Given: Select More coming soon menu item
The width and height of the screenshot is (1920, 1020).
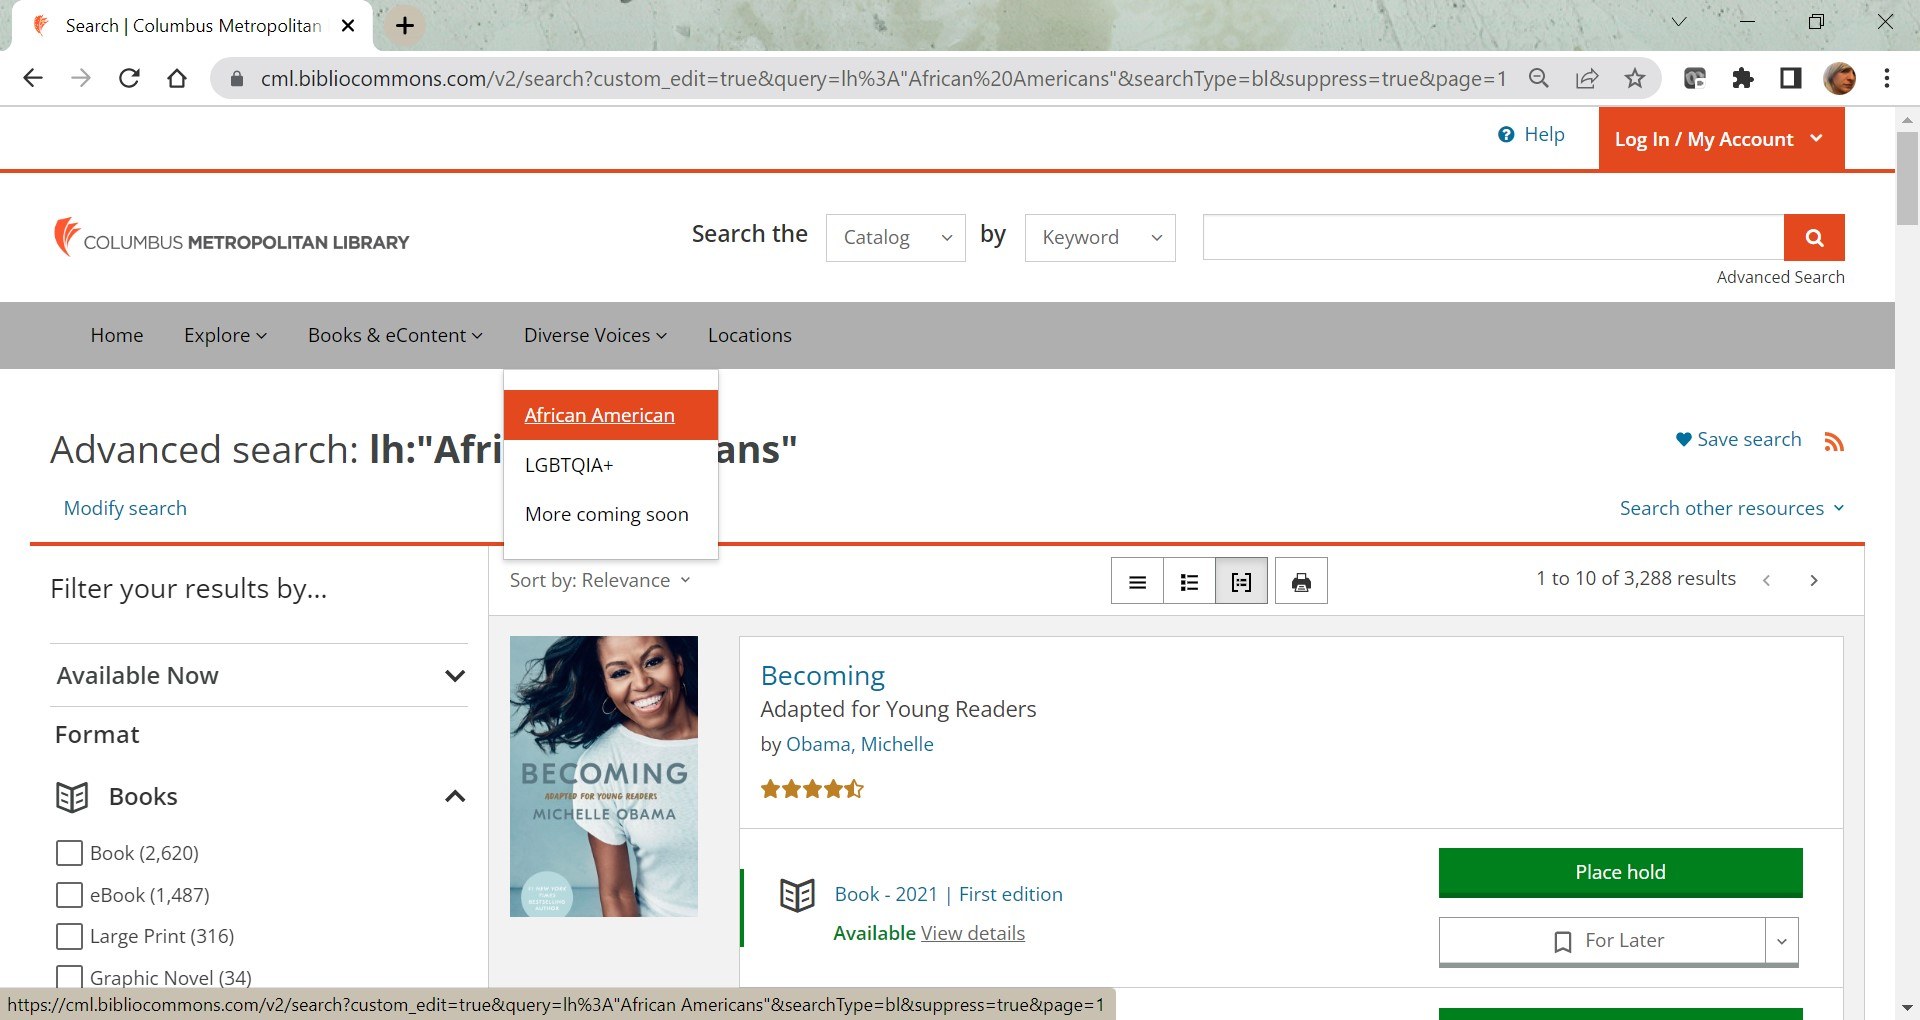Looking at the screenshot, I should (611, 514).
